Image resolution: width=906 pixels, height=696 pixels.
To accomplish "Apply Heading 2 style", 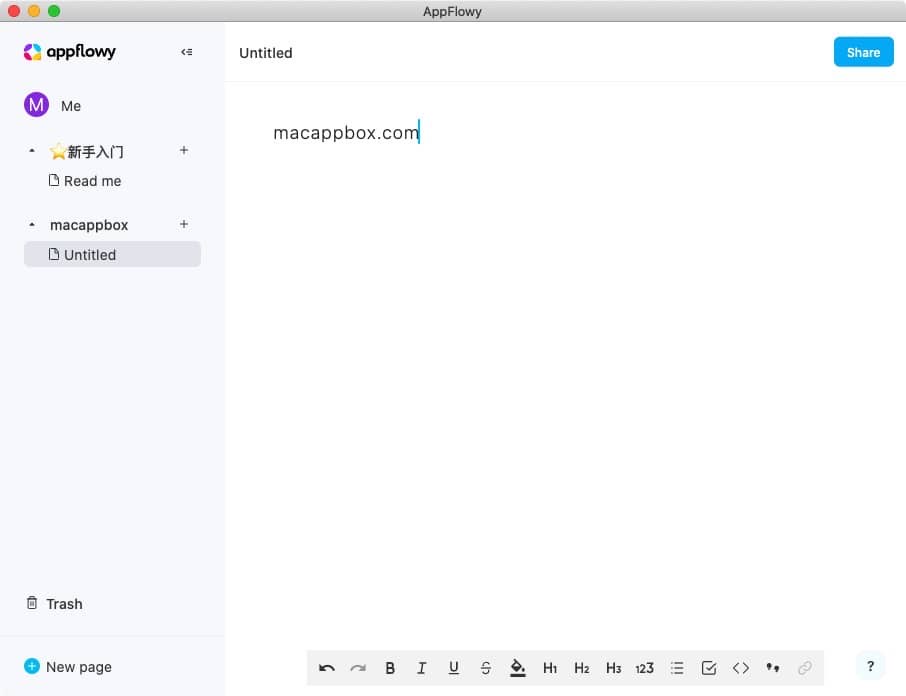I will point(582,668).
